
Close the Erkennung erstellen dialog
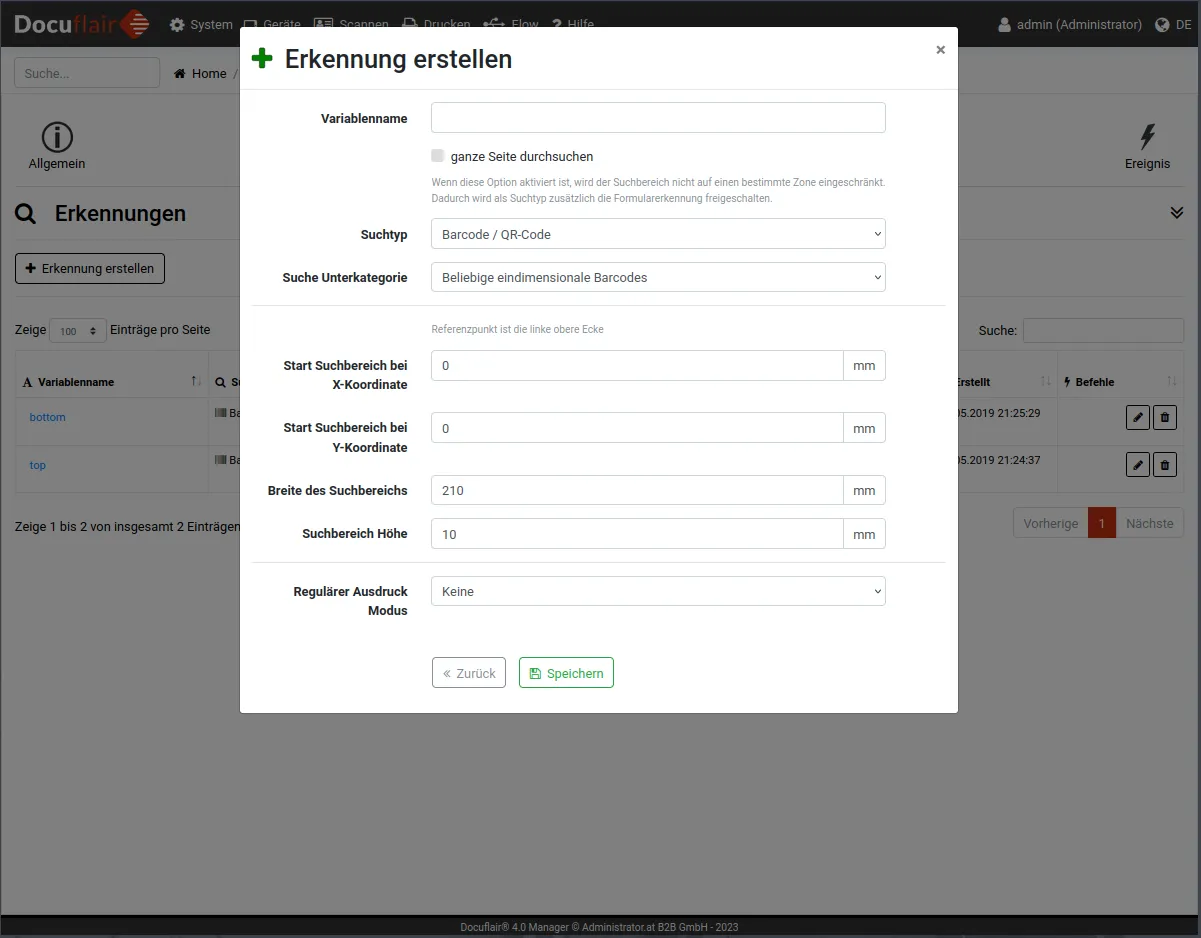point(940,50)
